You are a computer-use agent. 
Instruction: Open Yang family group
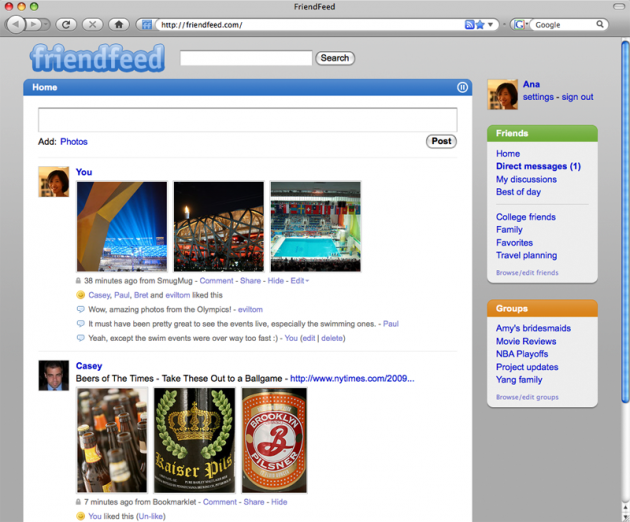click(519, 380)
